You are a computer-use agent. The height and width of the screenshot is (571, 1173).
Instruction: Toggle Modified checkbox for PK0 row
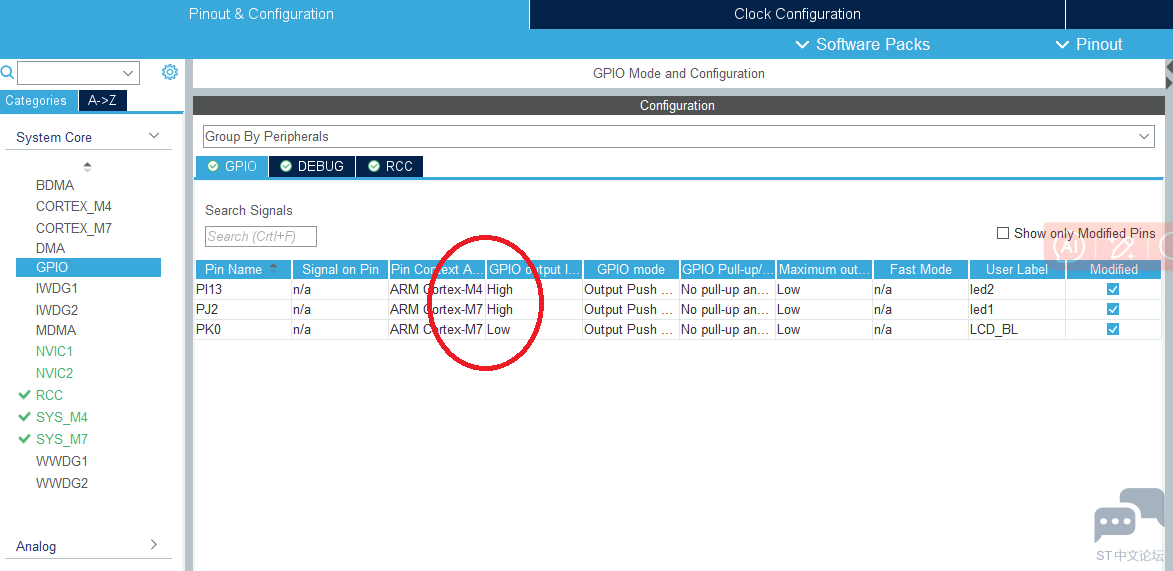(1113, 329)
